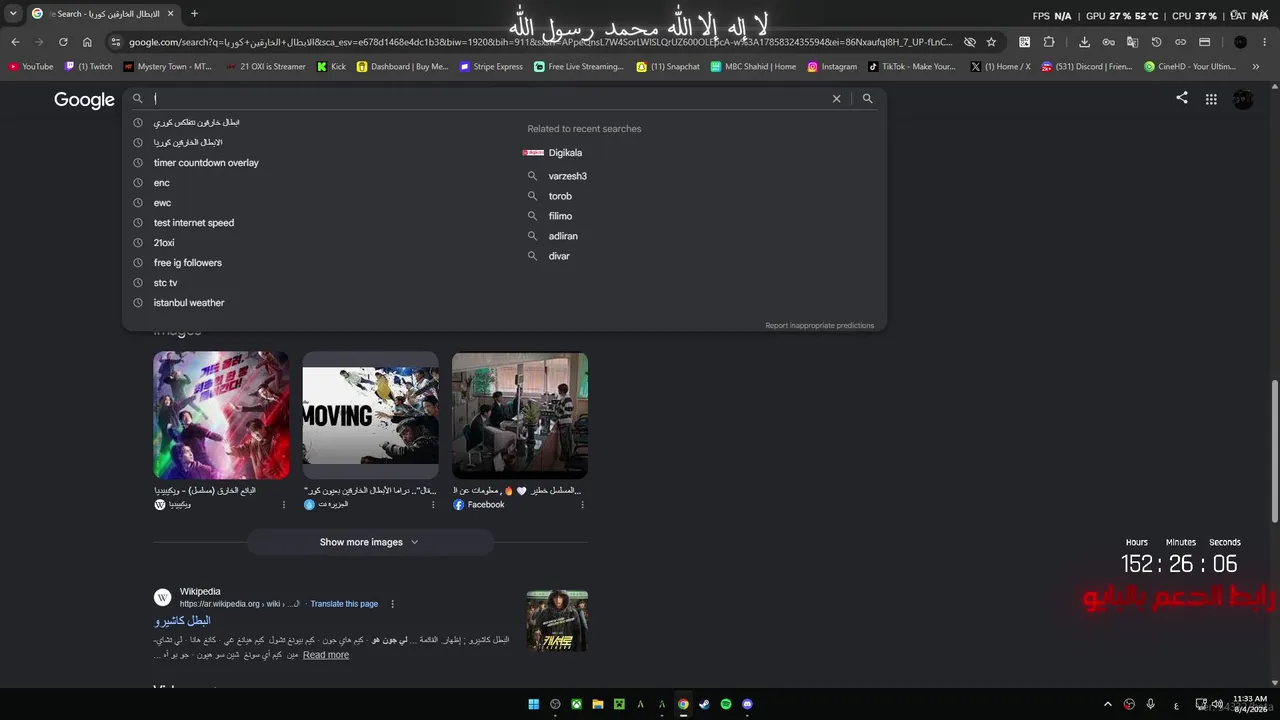Open the address bar URL field
This screenshot has width=1280, height=720.
click(540, 42)
